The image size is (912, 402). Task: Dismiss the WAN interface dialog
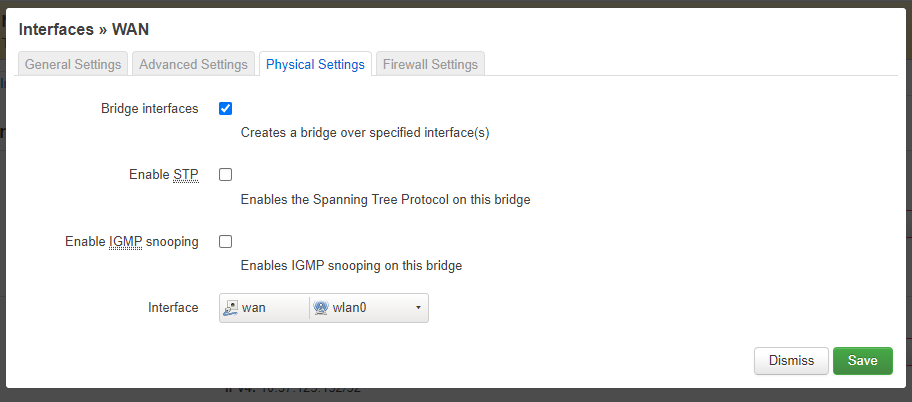tap(791, 361)
